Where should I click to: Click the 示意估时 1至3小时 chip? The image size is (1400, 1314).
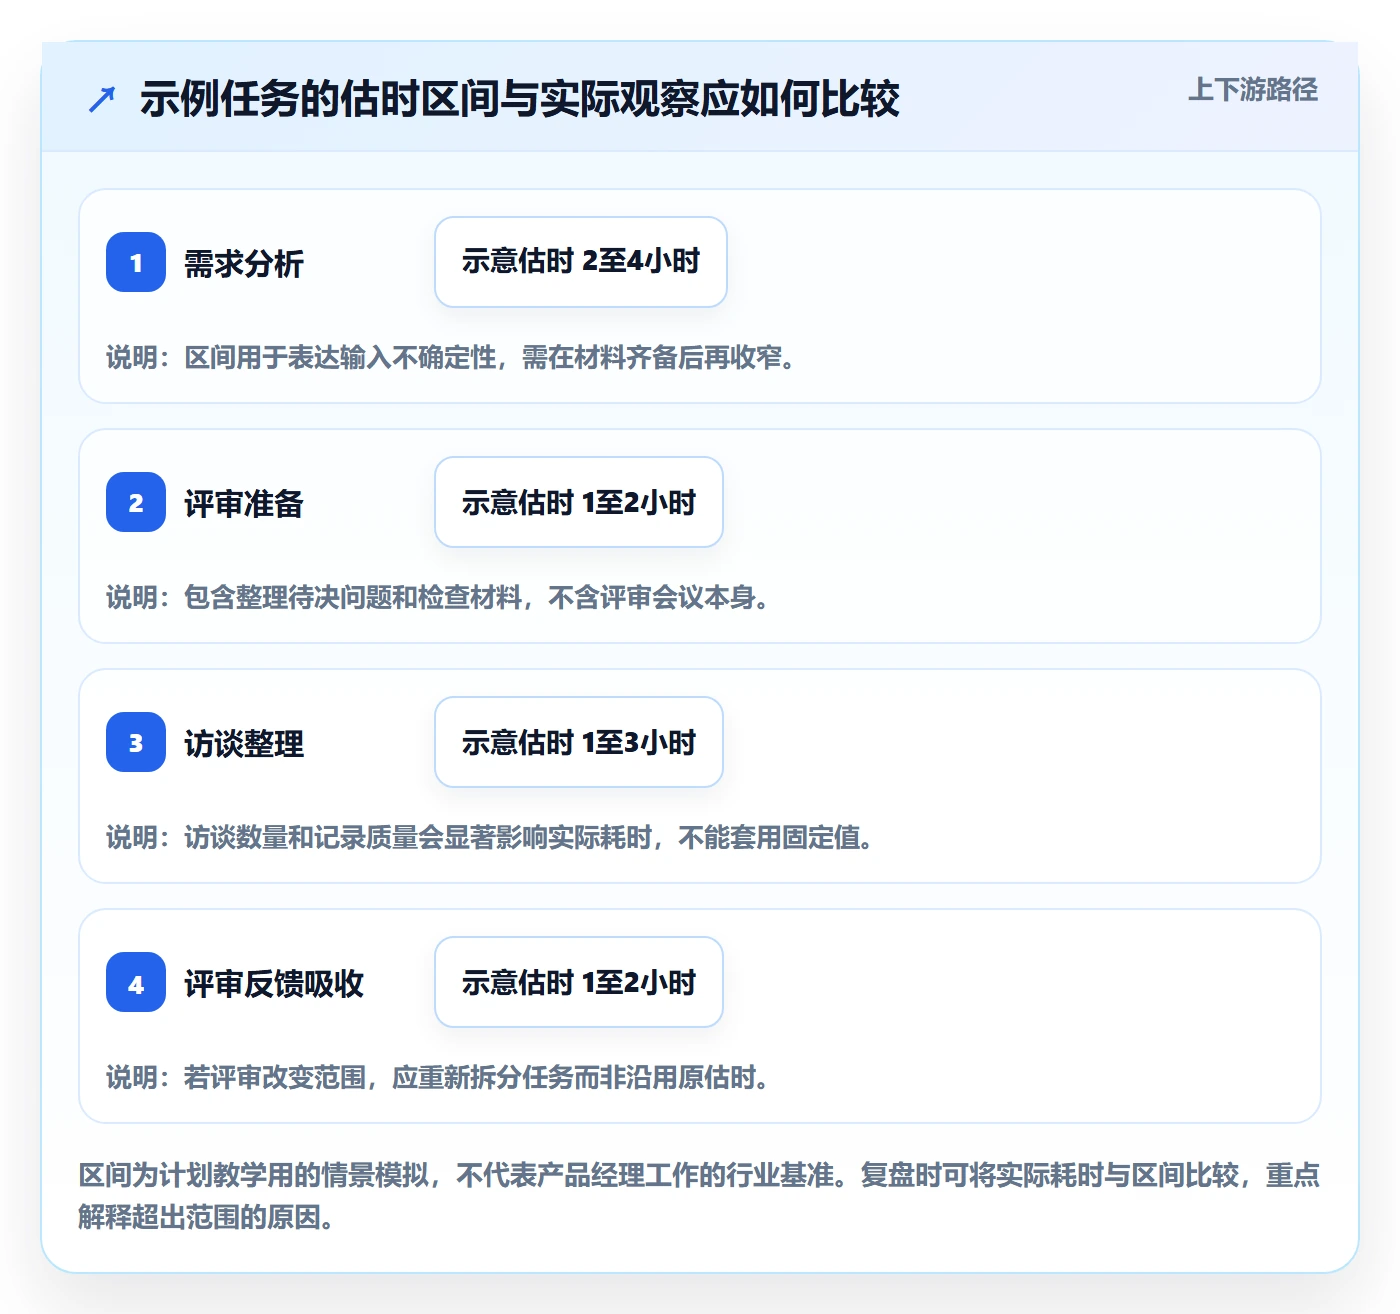point(579,742)
